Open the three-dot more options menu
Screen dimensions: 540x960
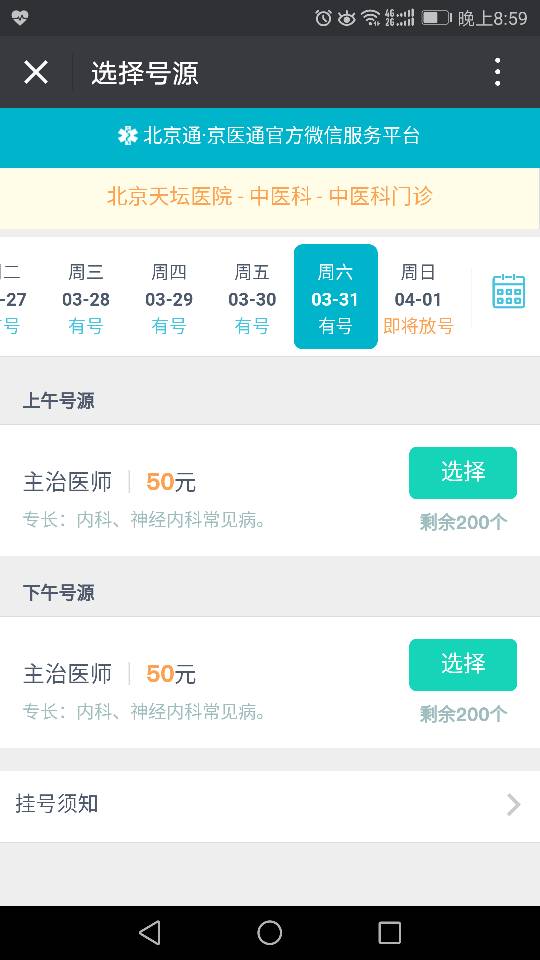498,72
